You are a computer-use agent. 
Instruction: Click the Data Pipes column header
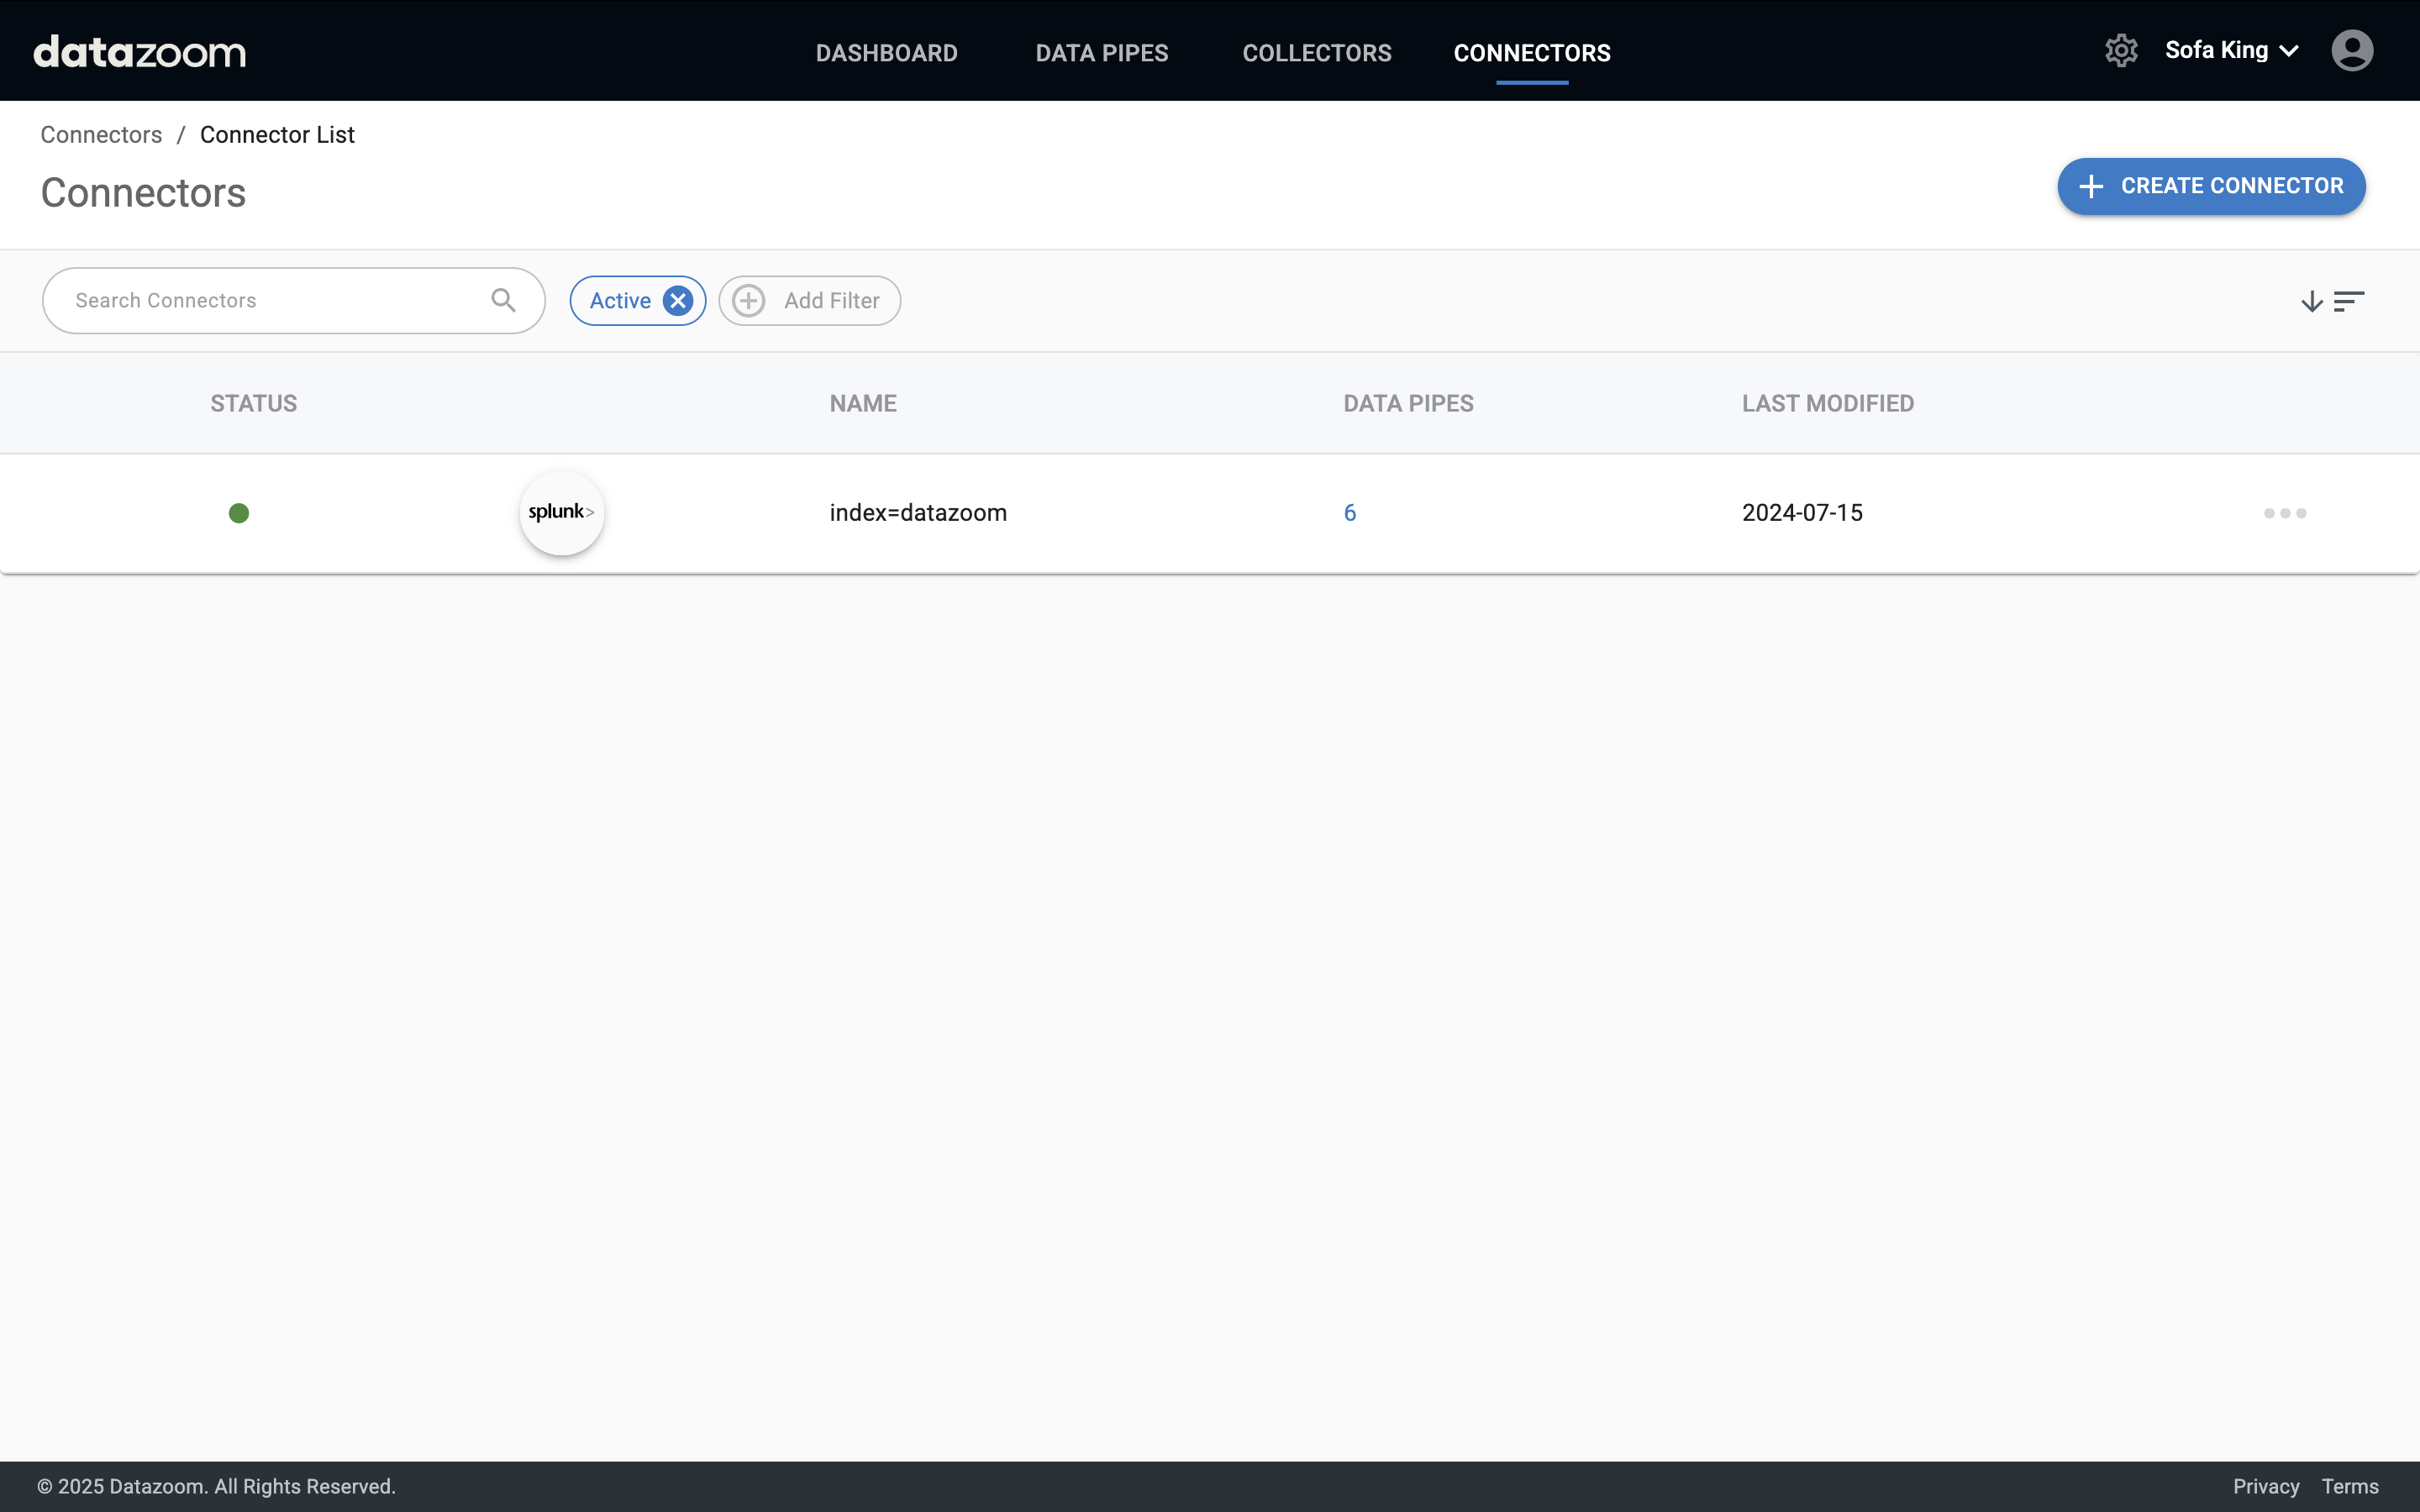(x=1408, y=403)
